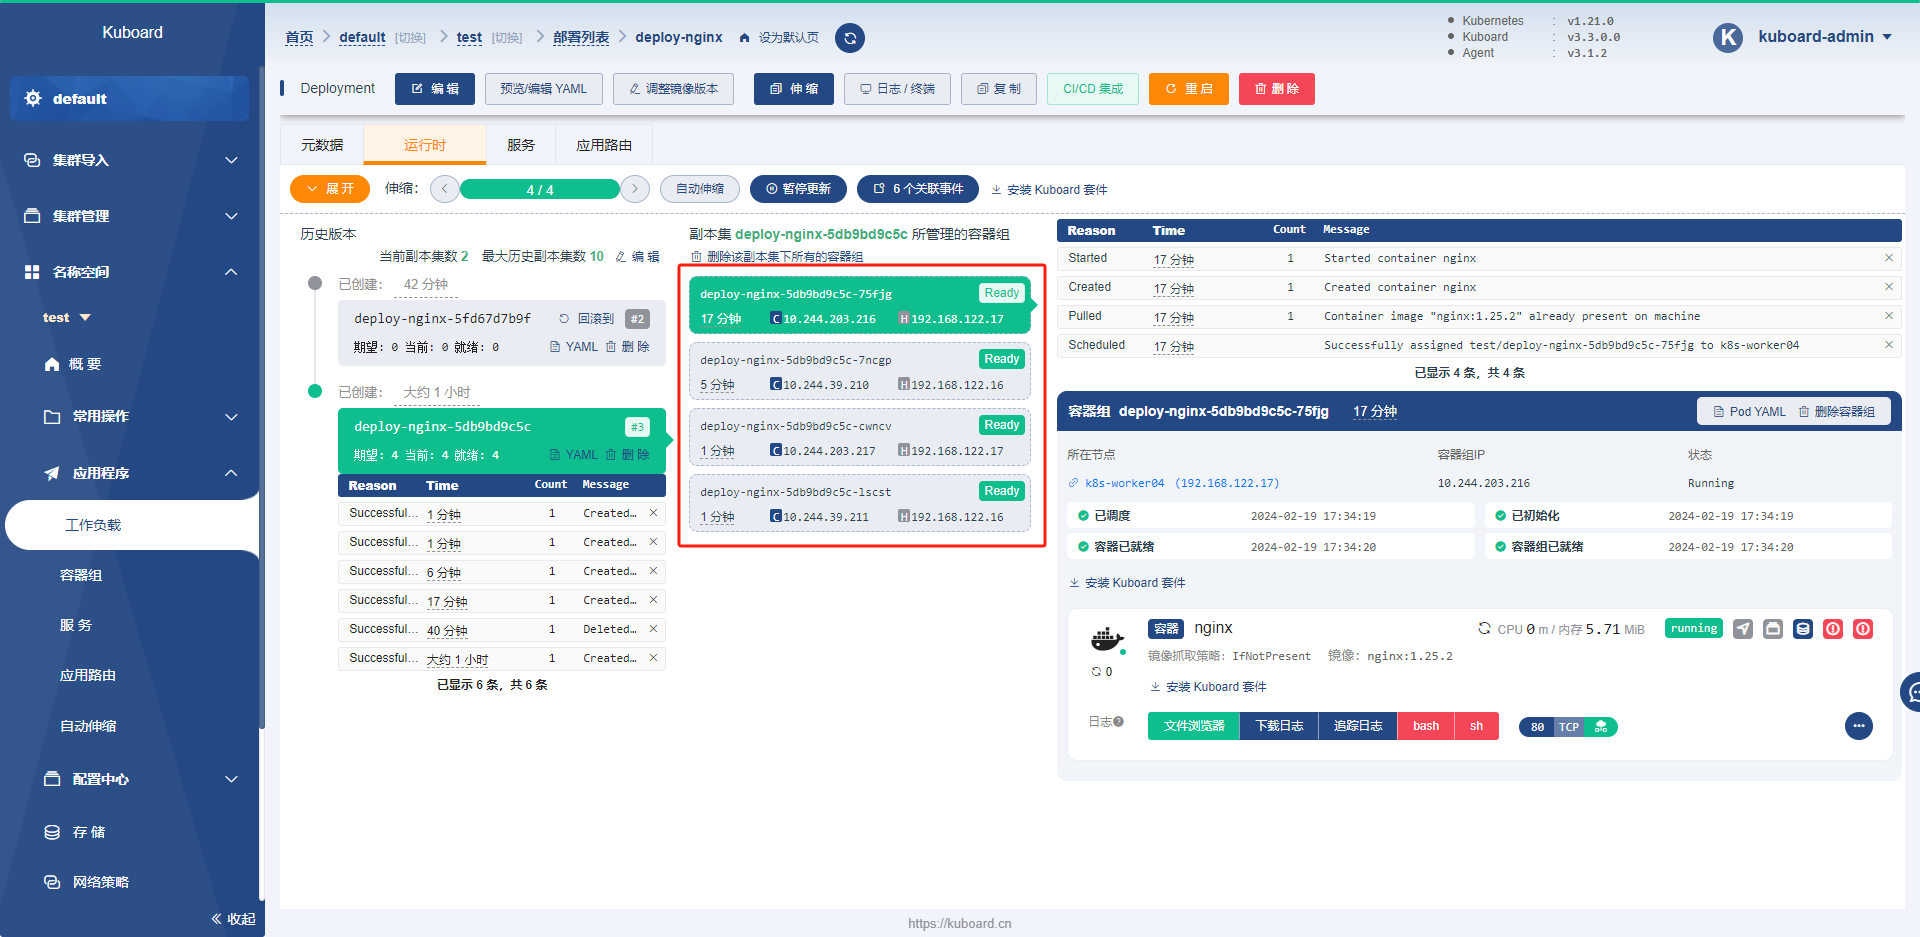This screenshot has width=1920, height=937.
Task: Select pod deploy-nginx-5db9bd9c5c-cwncv card
Action: pyautogui.click(x=860, y=437)
